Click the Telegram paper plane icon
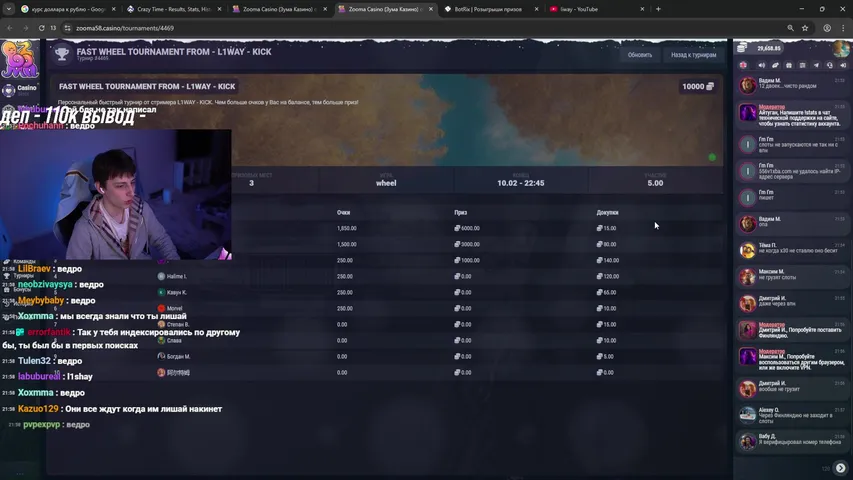This screenshot has height=480, width=853. pyautogui.click(x=816, y=65)
